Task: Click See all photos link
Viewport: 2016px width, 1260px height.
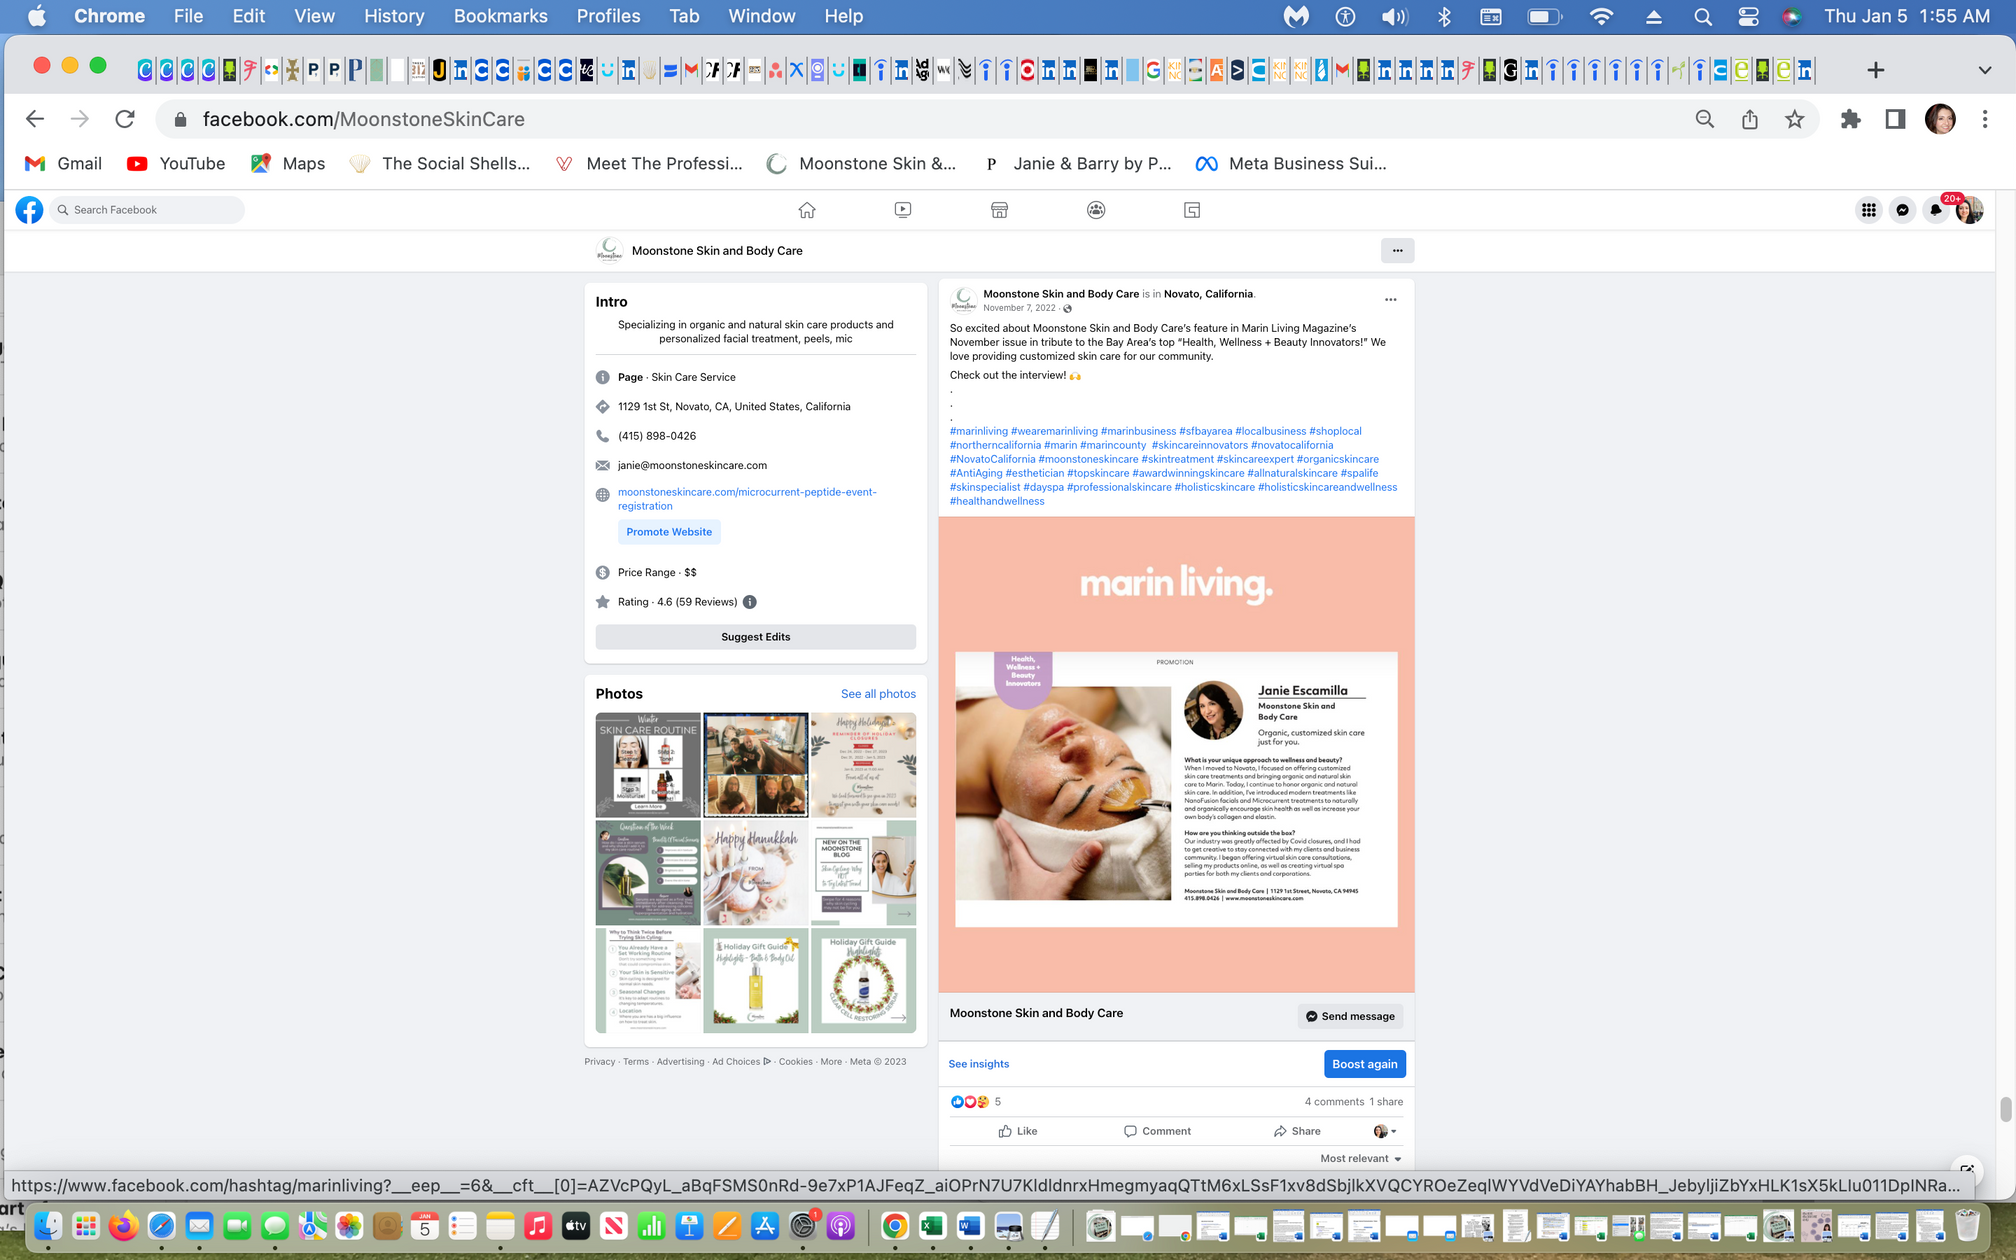Action: (878, 694)
